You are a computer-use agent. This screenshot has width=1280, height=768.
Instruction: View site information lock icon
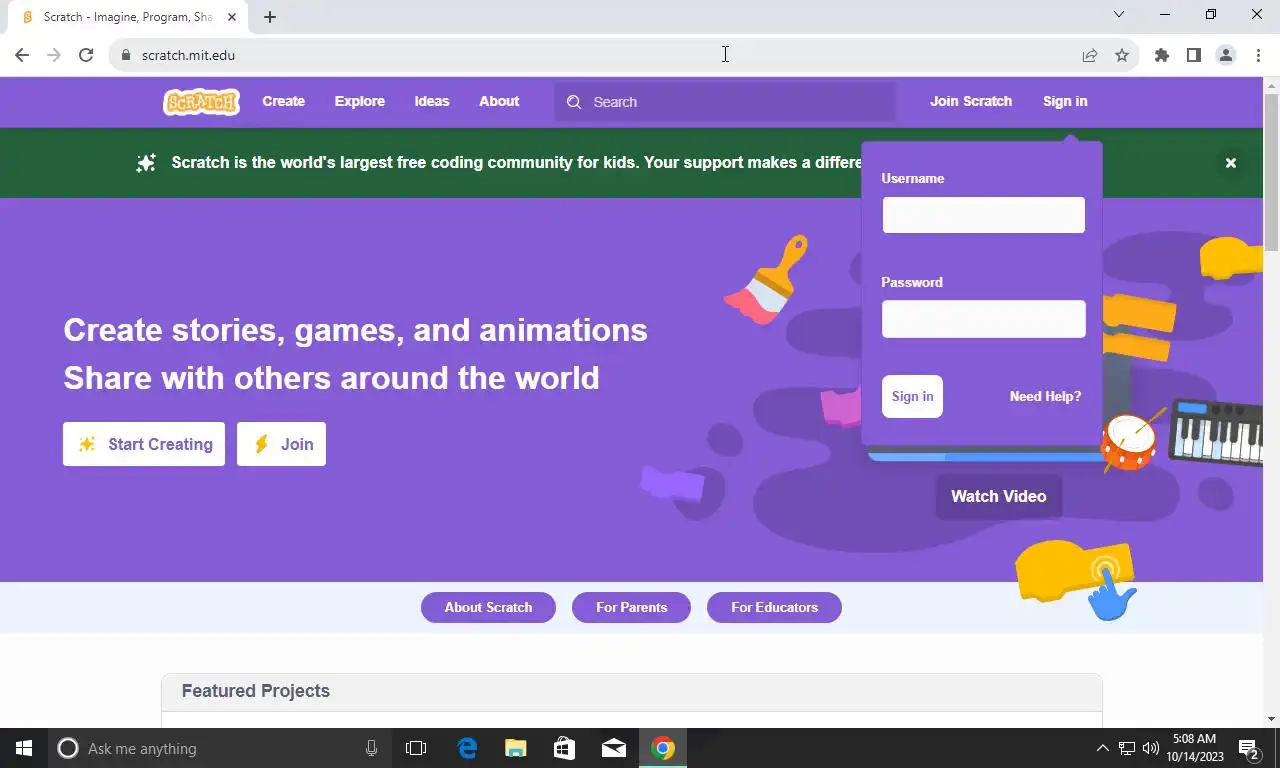pos(126,55)
